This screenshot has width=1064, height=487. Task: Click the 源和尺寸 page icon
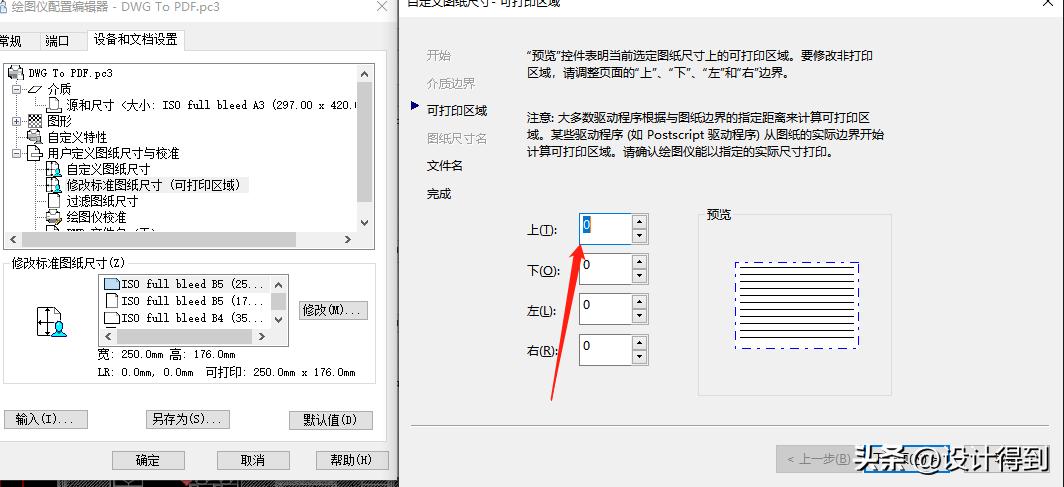click(x=54, y=105)
